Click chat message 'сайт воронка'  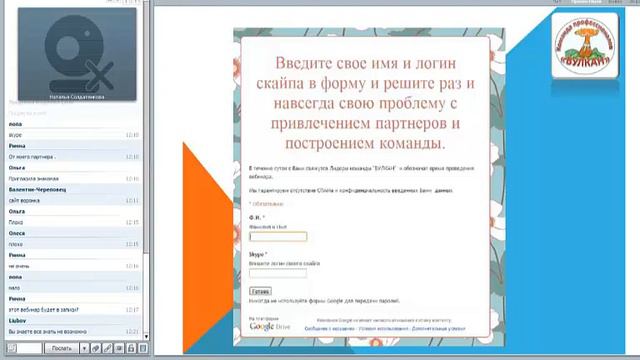click(24, 201)
